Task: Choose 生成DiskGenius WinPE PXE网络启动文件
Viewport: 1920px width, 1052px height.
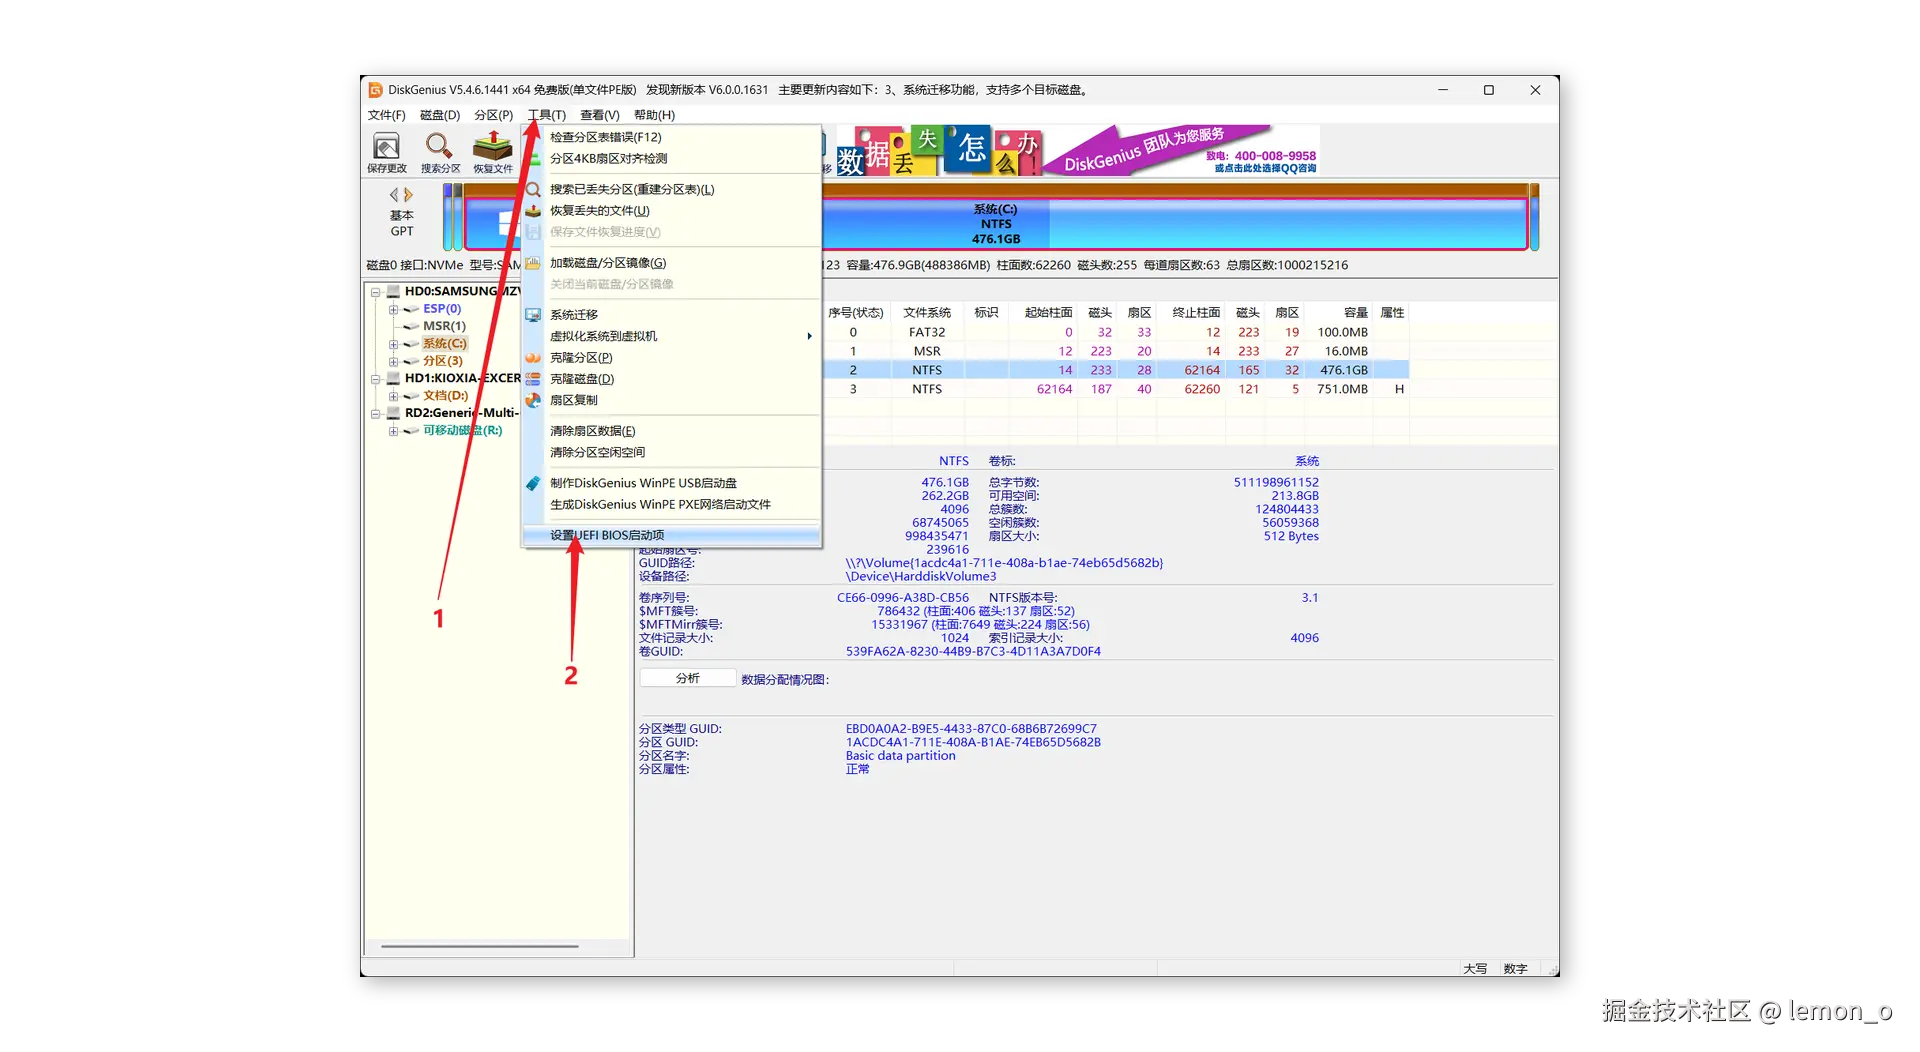Action: click(671, 504)
